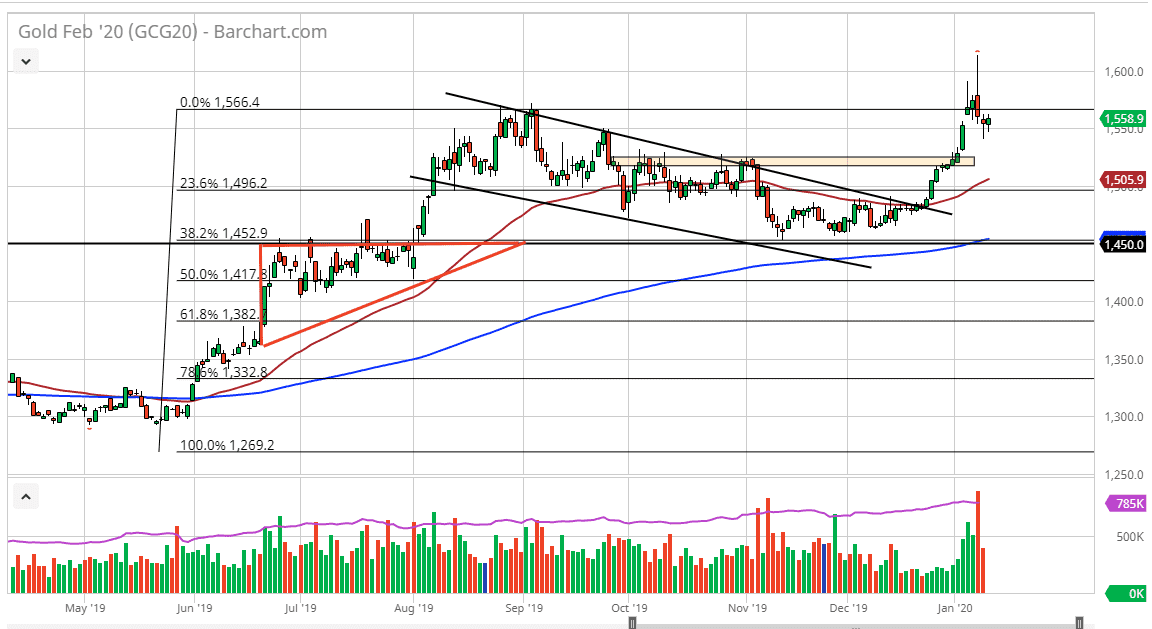Click the 38.2% 1,452.9 Fibonacci label
The width and height of the screenshot is (1152, 629).
click(x=223, y=233)
